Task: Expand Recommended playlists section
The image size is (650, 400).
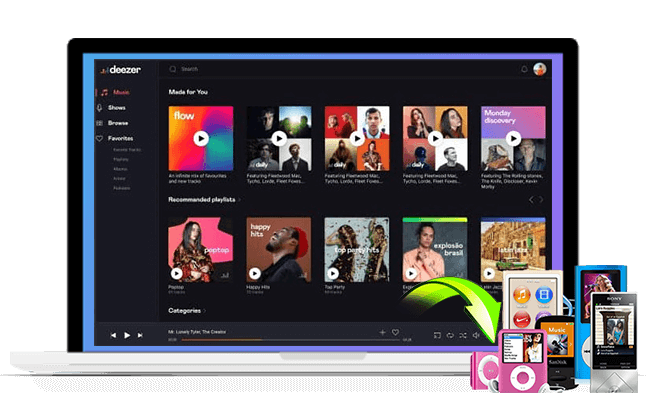Action: pyautogui.click(x=204, y=199)
